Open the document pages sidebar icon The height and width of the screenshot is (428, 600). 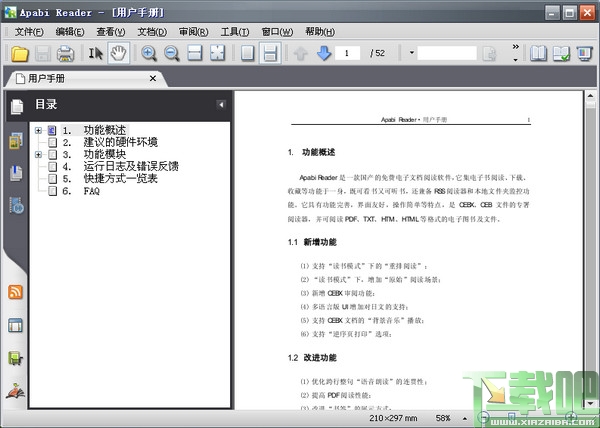[16, 173]
